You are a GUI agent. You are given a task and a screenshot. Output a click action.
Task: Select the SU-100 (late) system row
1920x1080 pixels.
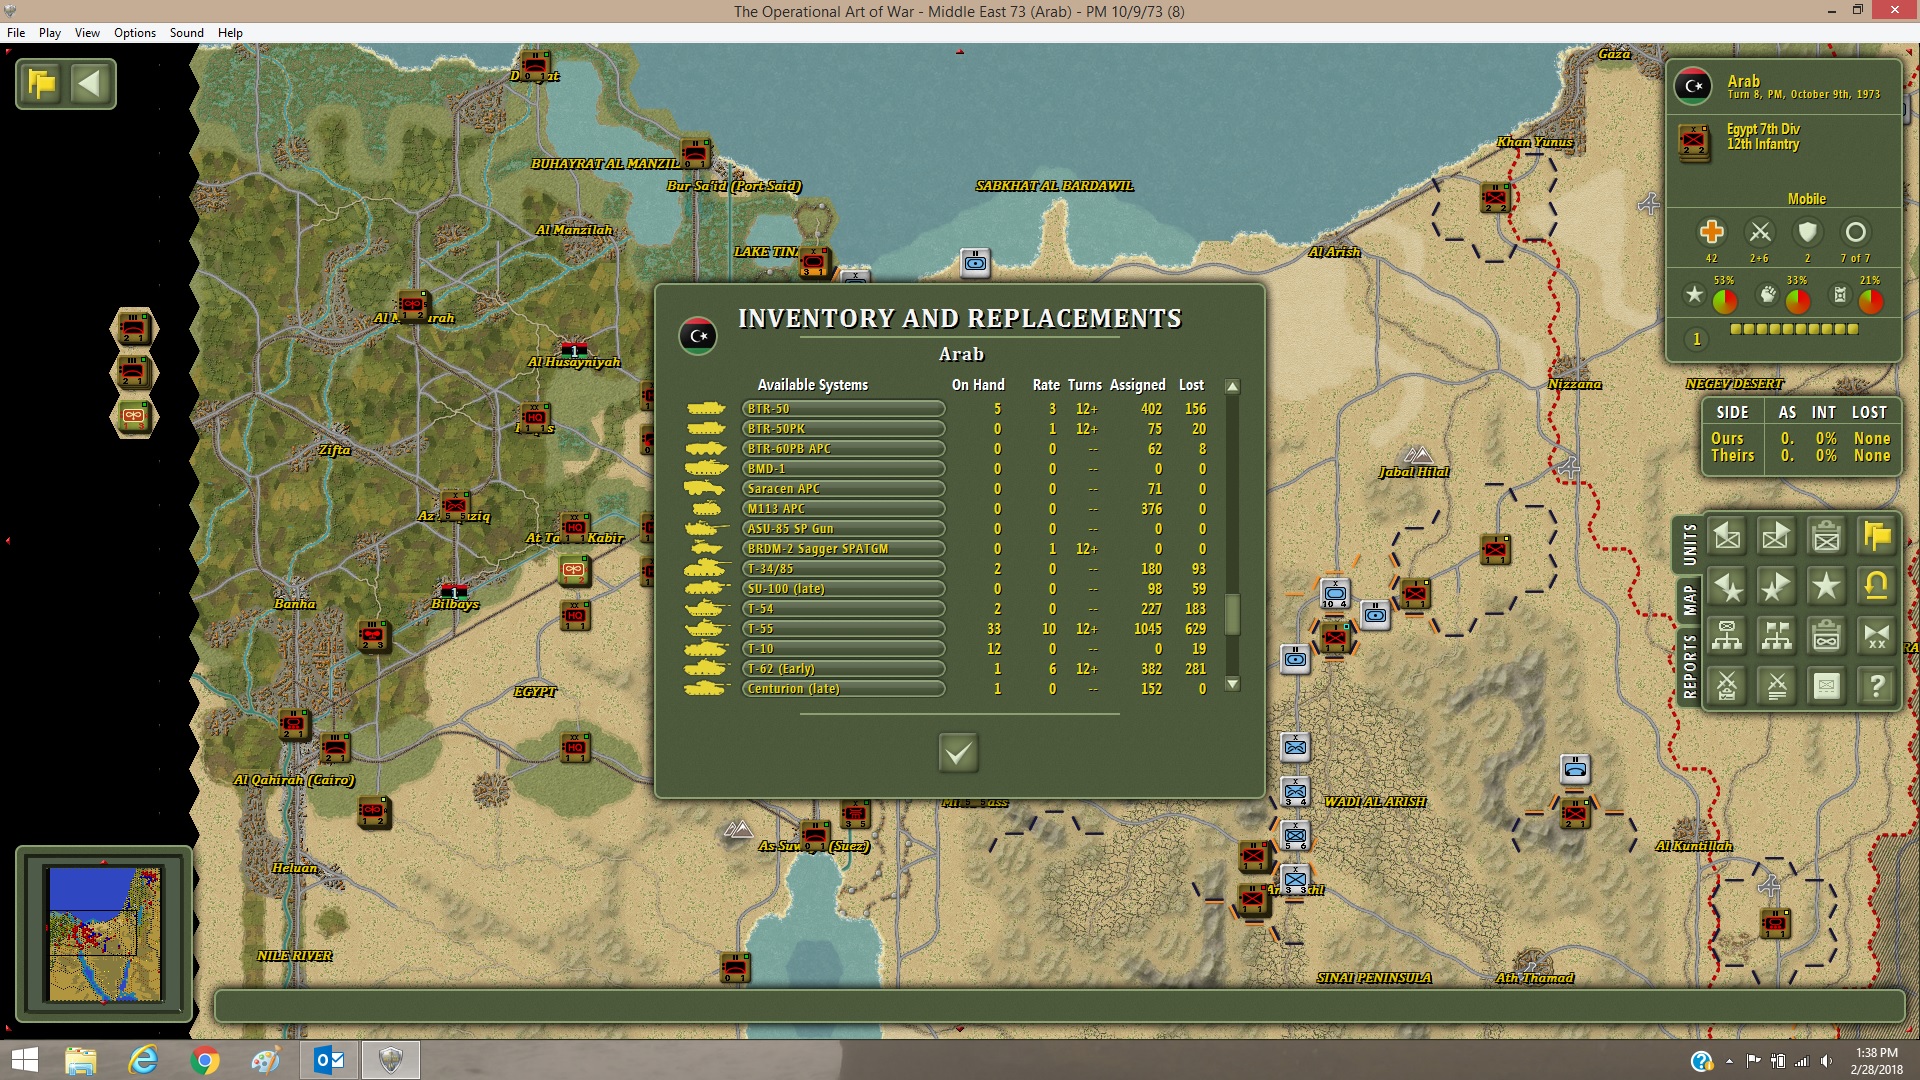pyautogui.click(x=843, y=589)
